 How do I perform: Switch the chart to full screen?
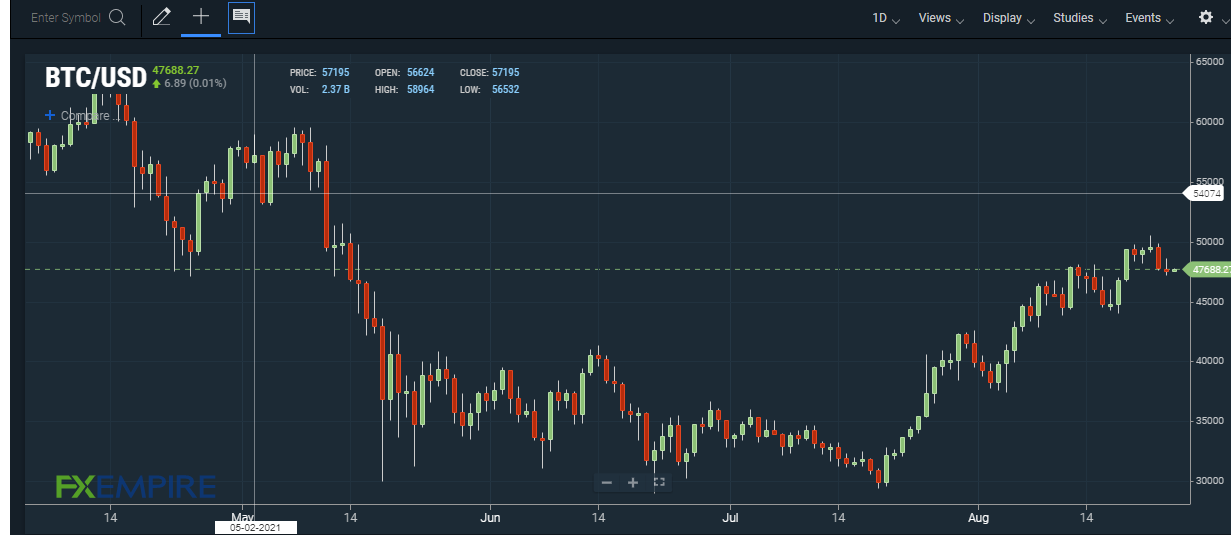(658, 483)
